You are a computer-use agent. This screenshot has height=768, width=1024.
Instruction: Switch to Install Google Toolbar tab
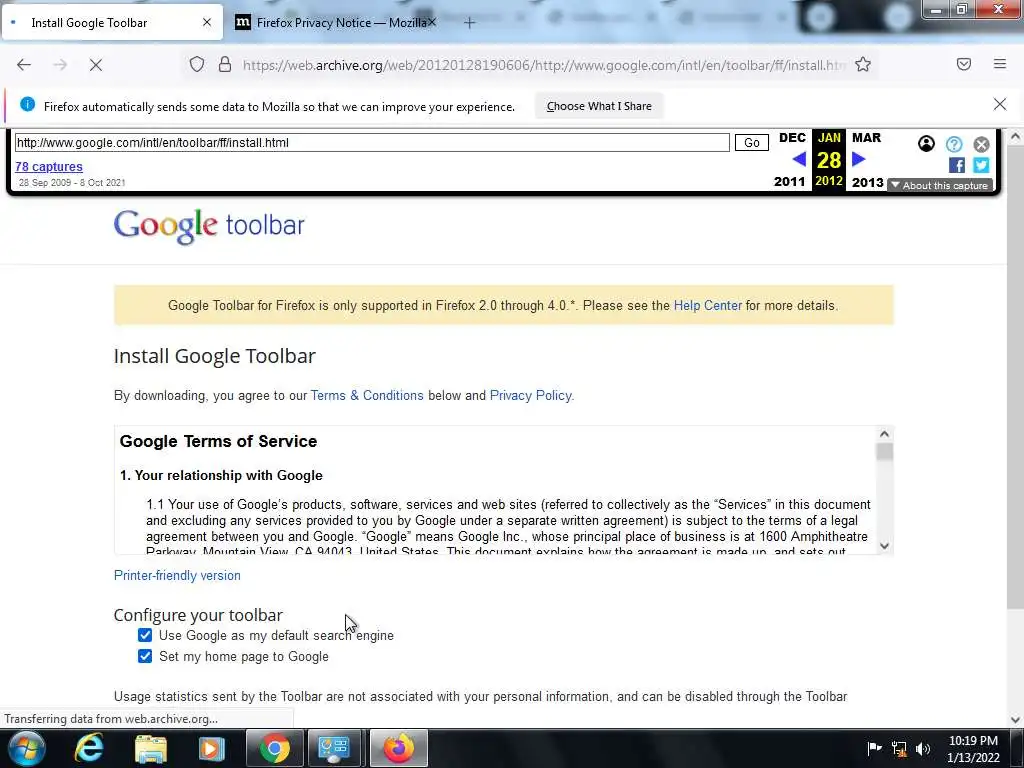point(112,23)
